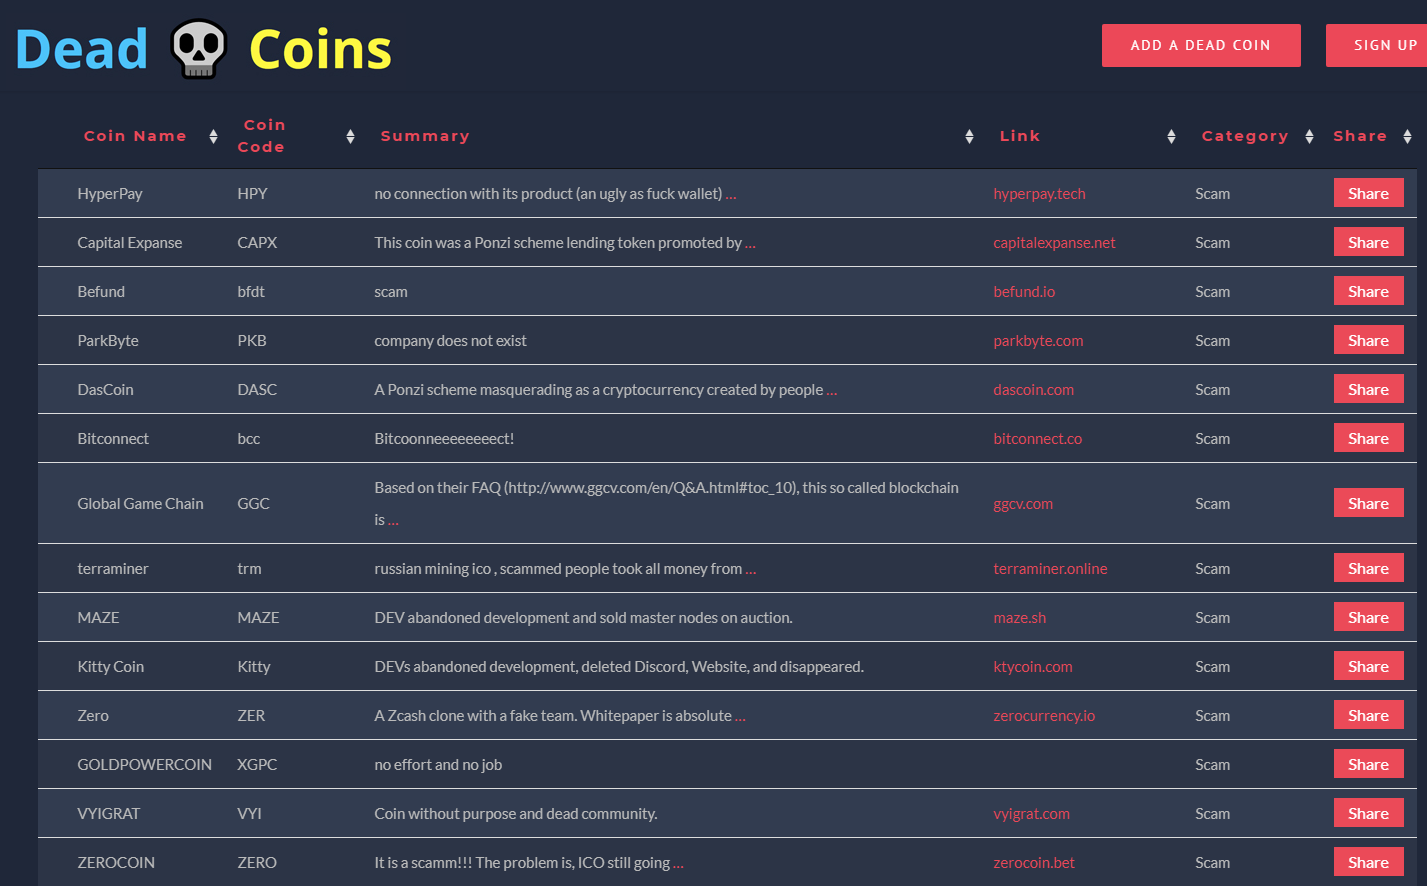
Task: Expand DasCoin summary ellipsis
Action: [x=832, y=391]
